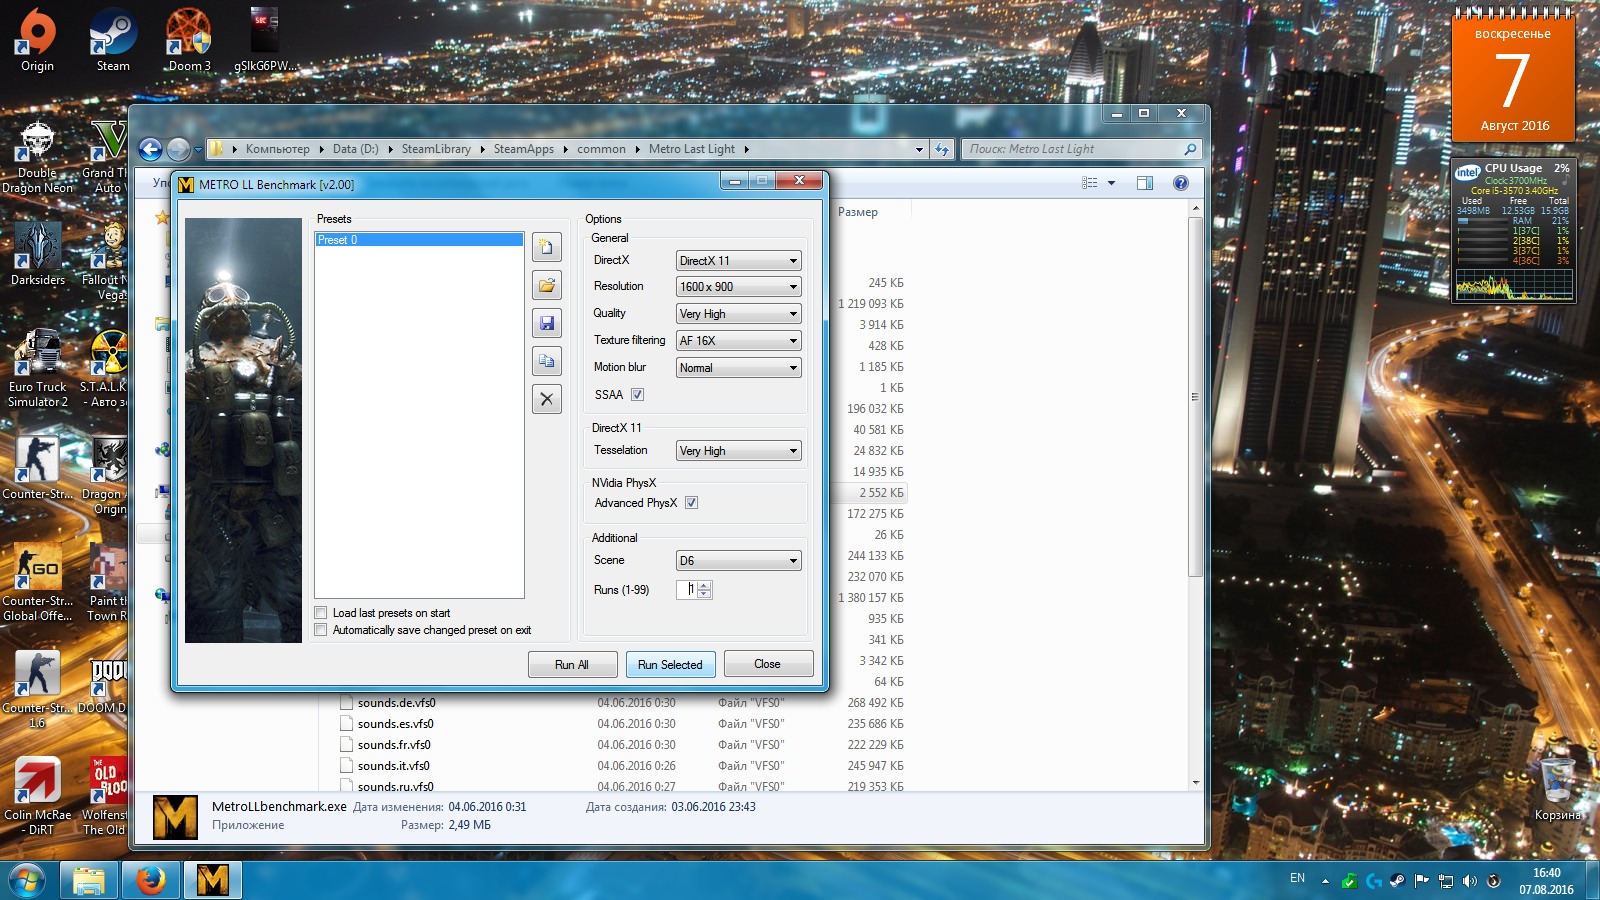
Task: Navigate to SteamApps breadcrumb
Action: (523, 149)
